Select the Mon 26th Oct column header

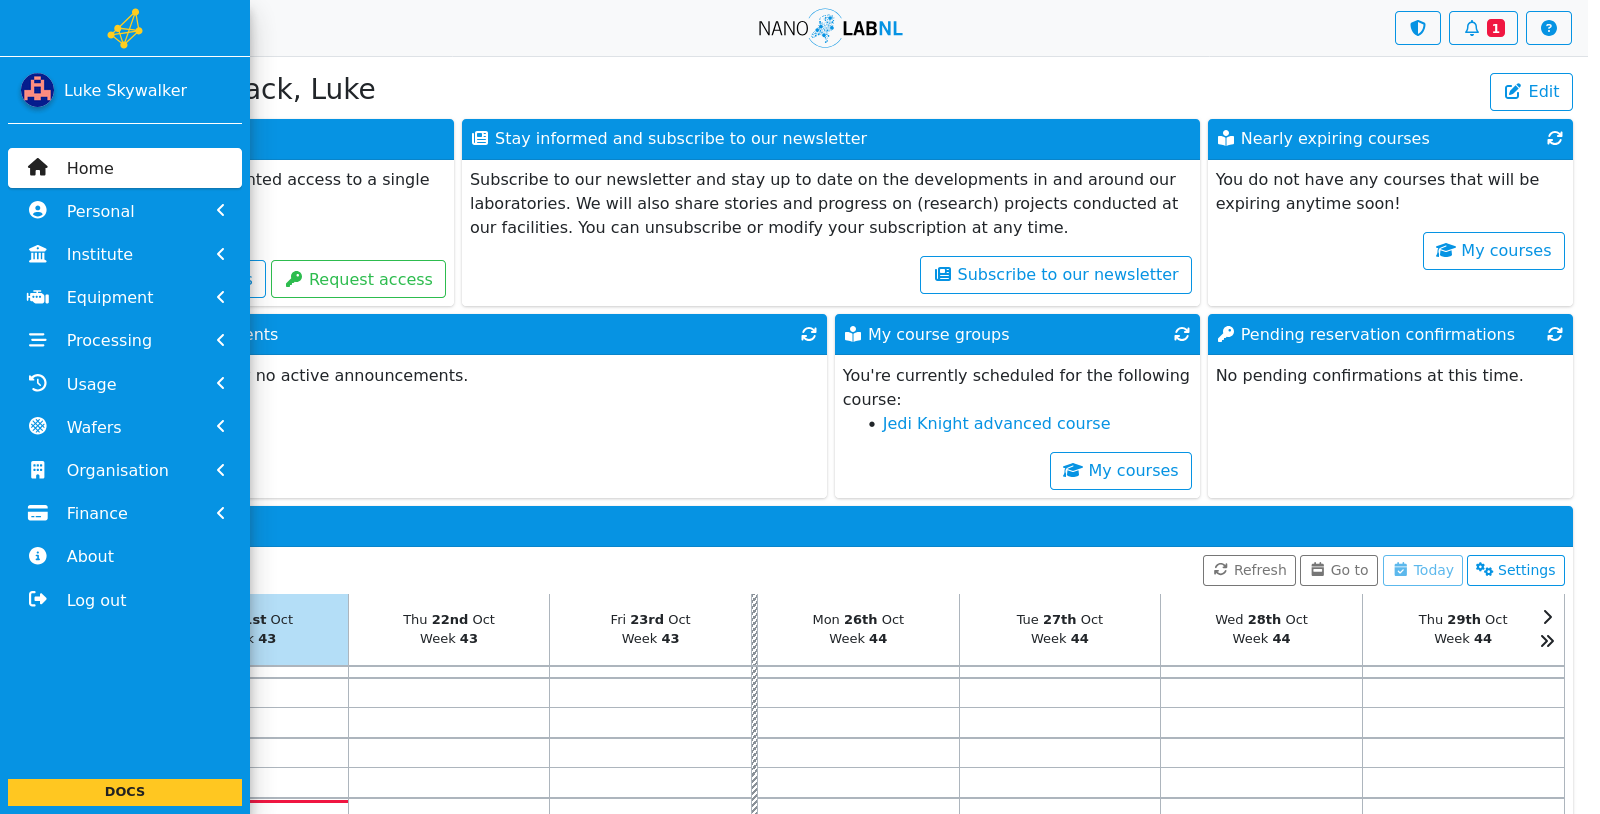[858, 629]
